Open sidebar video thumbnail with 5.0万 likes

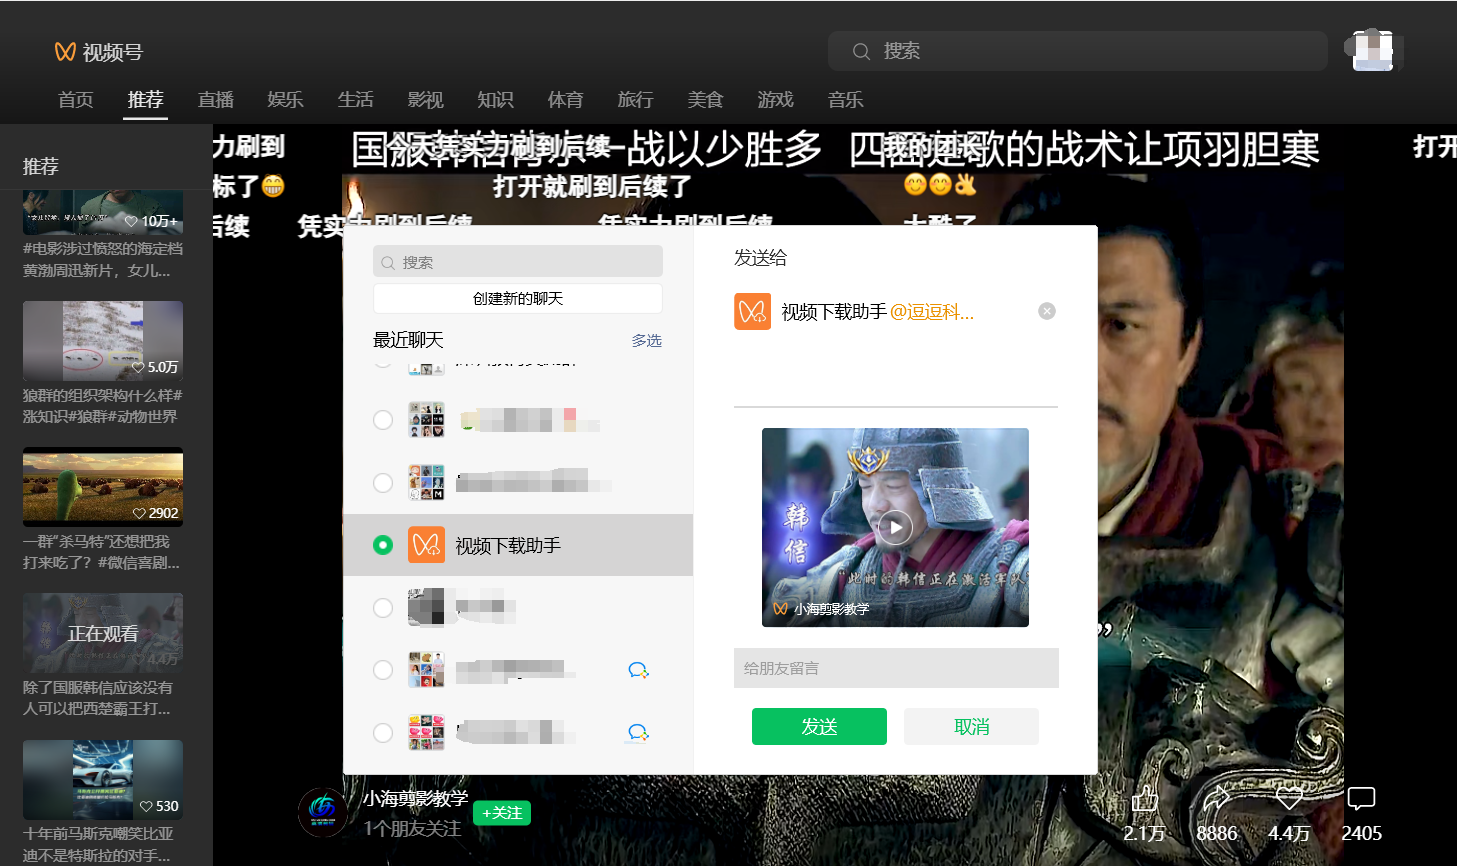tap(103, 341)
